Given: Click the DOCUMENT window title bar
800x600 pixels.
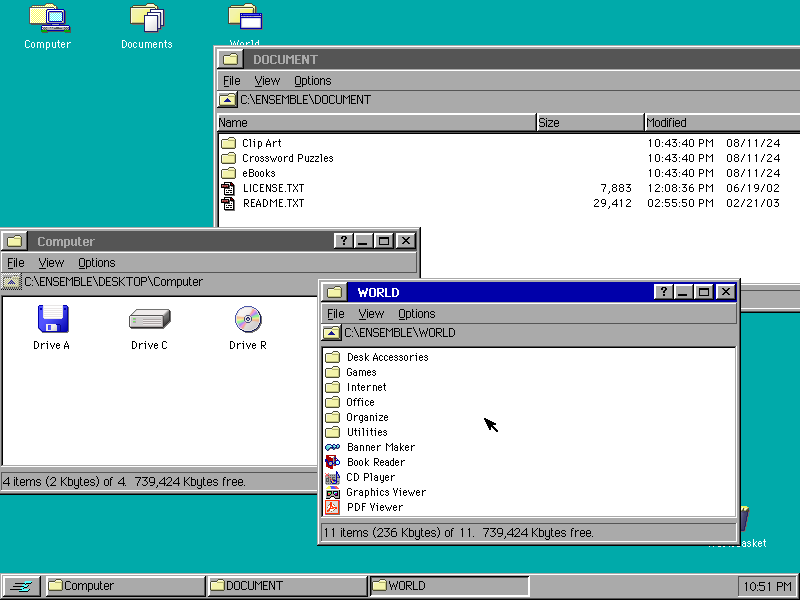Looking at the screenshot, I should [x=520, y=59].
